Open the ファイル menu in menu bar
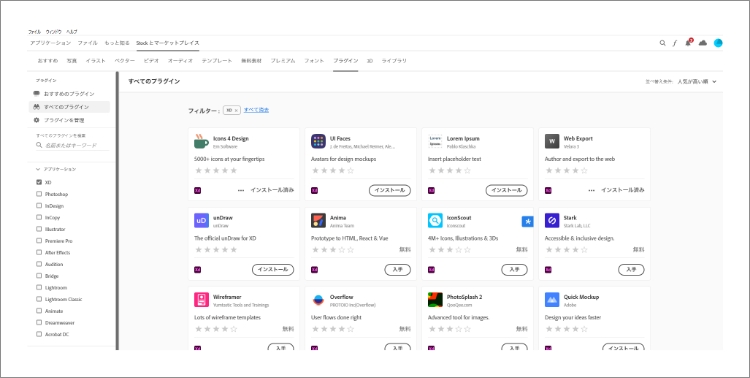This screenshot has width=750, height=378. (x=34, y=32)
